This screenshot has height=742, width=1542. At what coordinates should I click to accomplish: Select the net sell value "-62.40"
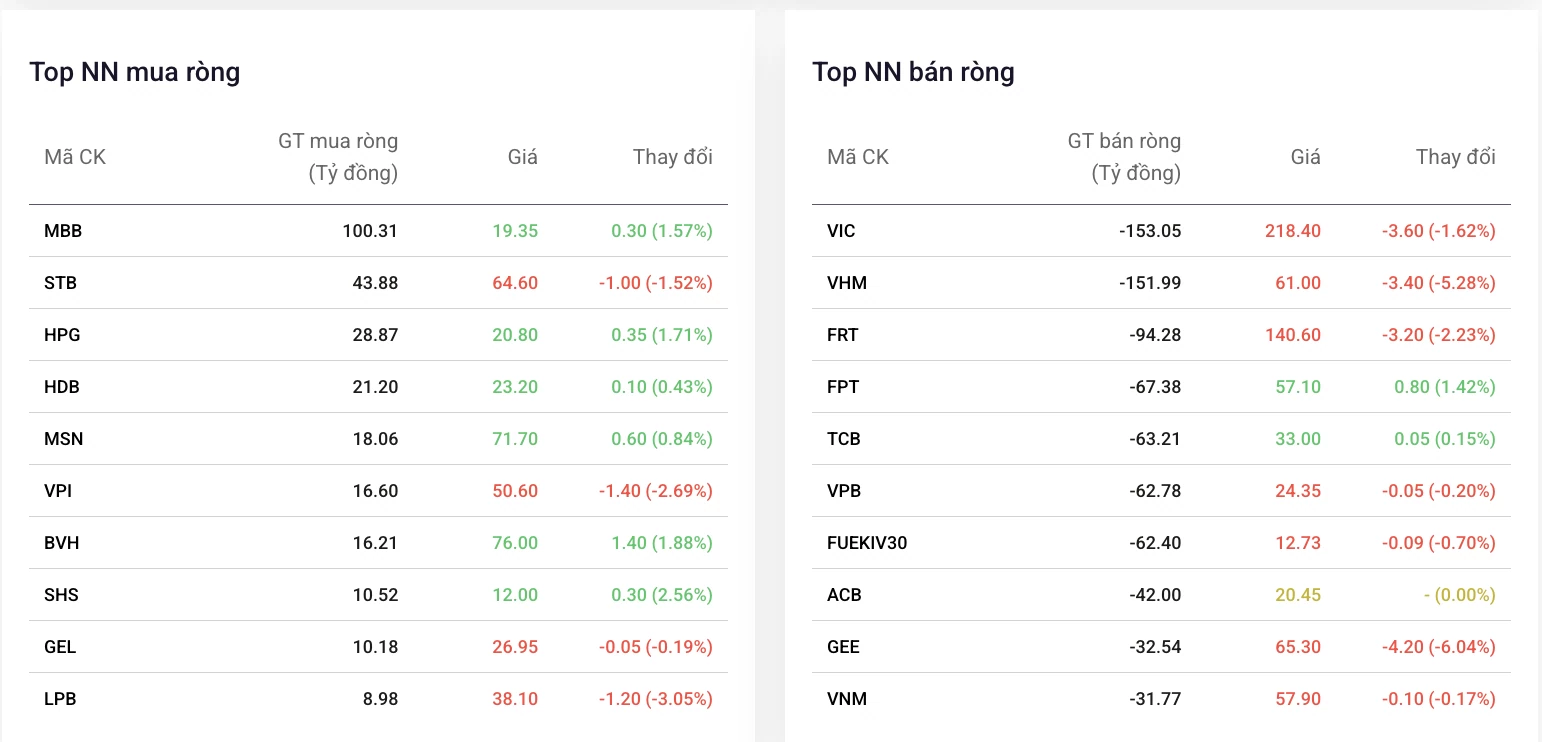tap(1155, 543)
